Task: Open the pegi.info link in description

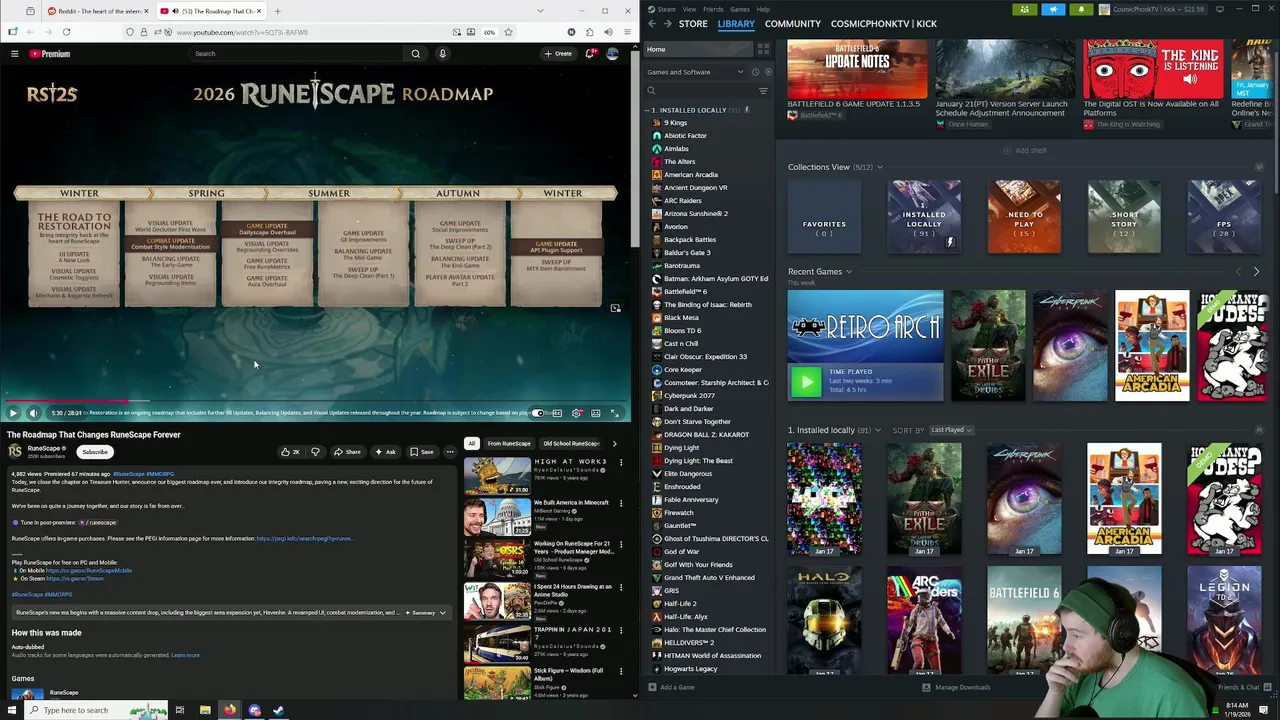Action: click(x=303, y=538)
